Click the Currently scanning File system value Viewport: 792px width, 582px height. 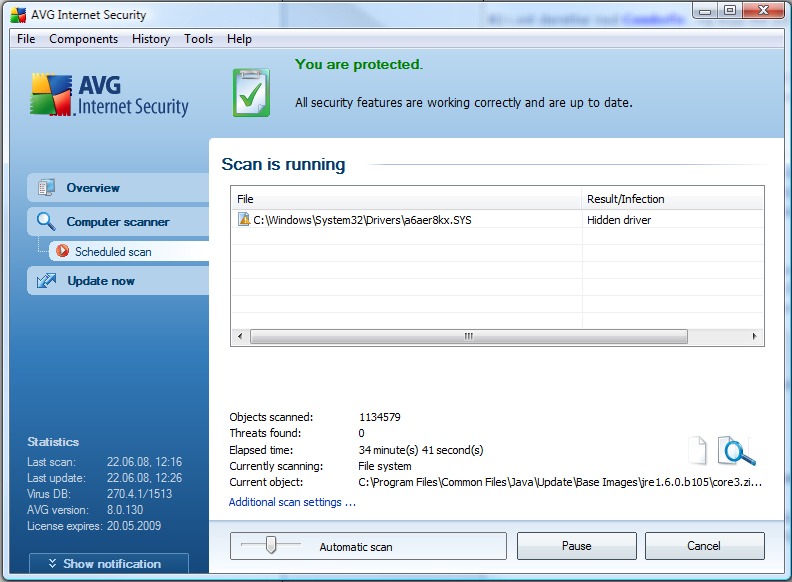[385, 466]
